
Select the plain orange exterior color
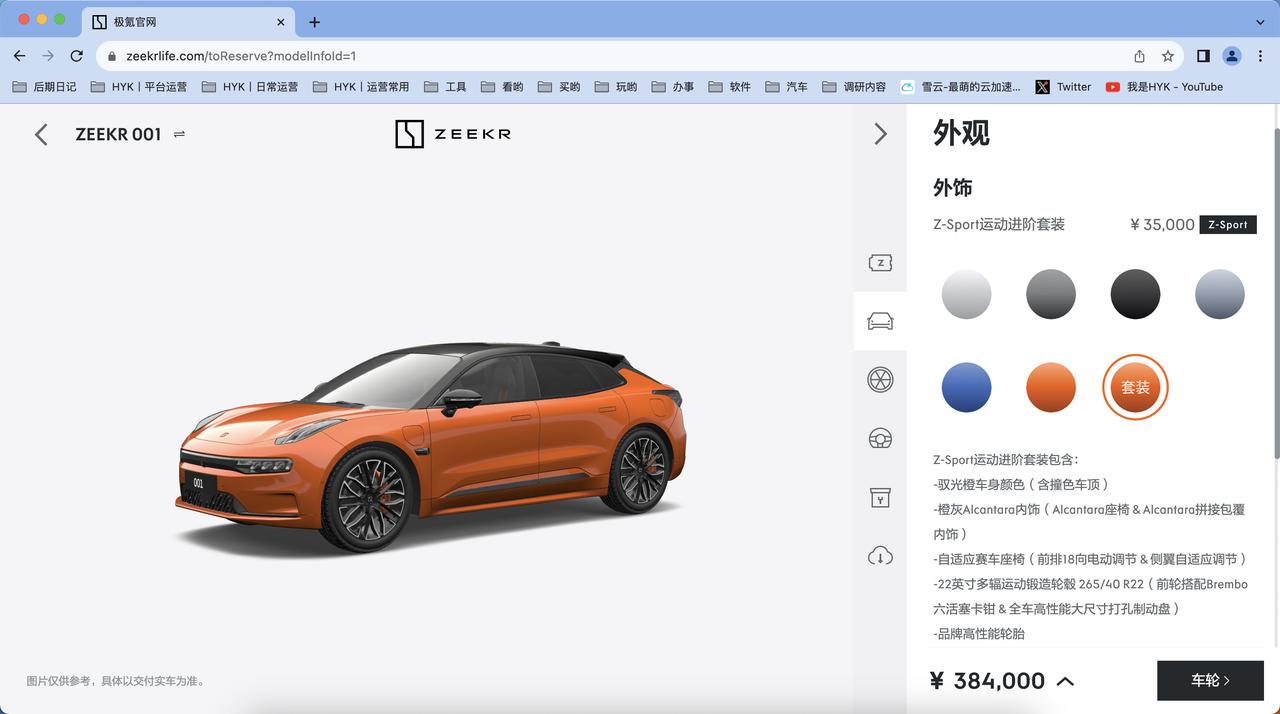(x=1051, y=387)
